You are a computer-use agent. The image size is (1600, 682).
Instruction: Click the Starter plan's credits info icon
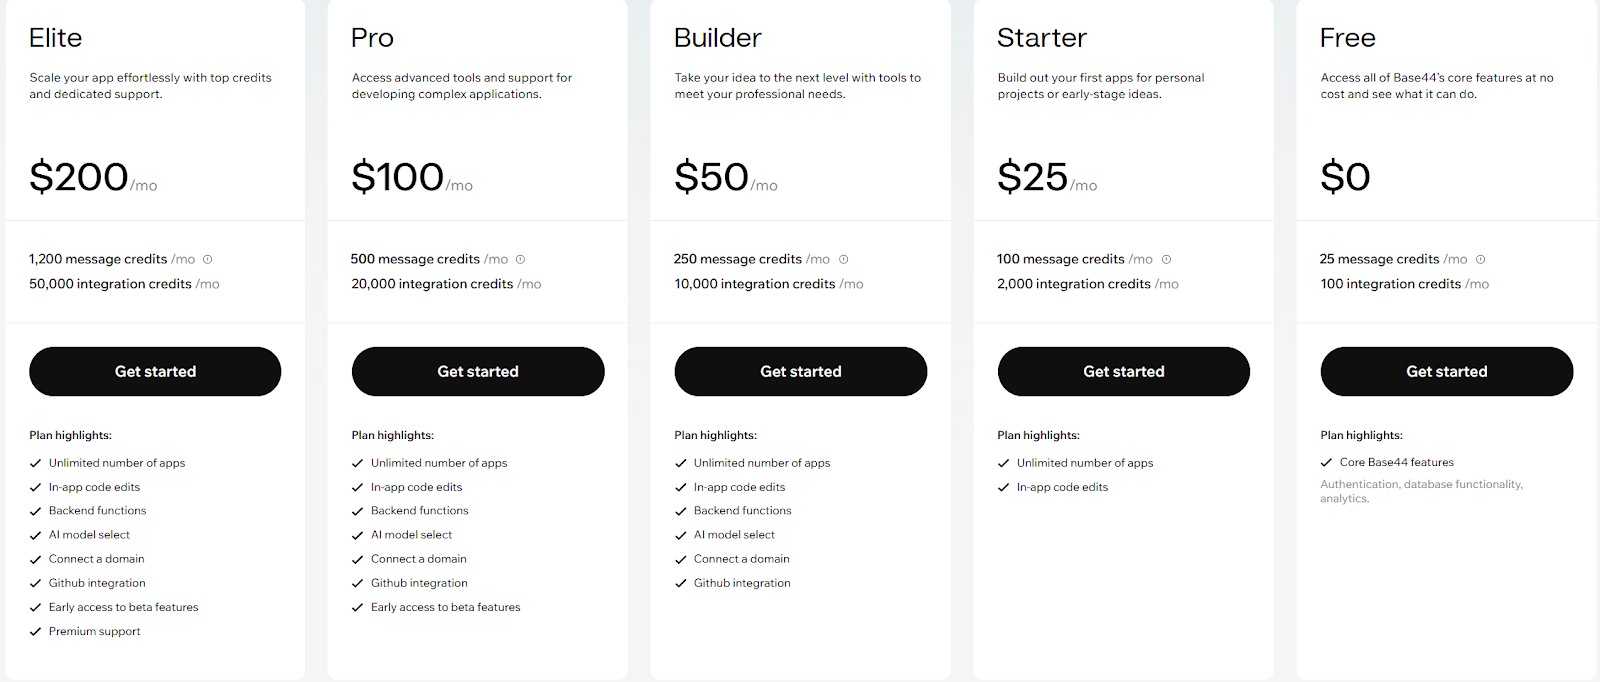click(1166, 259)
